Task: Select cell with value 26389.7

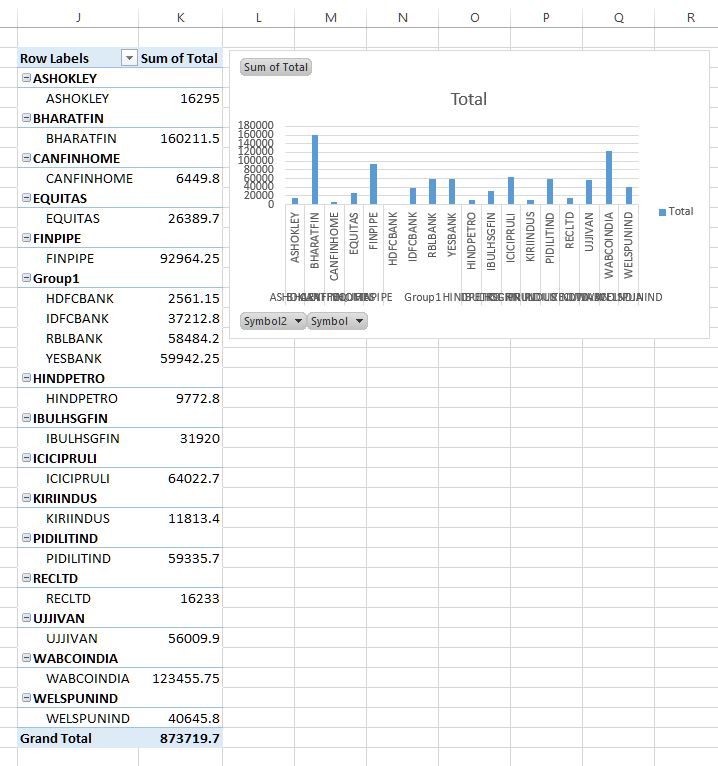Action: click(180, 218)
